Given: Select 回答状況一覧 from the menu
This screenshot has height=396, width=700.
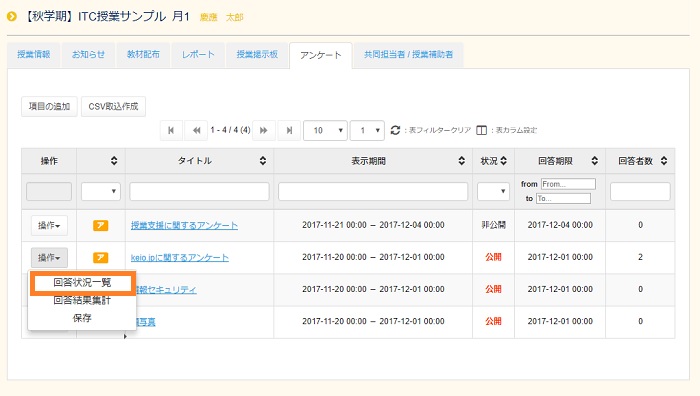Looking at the screenshot, I should (x=82, y=283).
